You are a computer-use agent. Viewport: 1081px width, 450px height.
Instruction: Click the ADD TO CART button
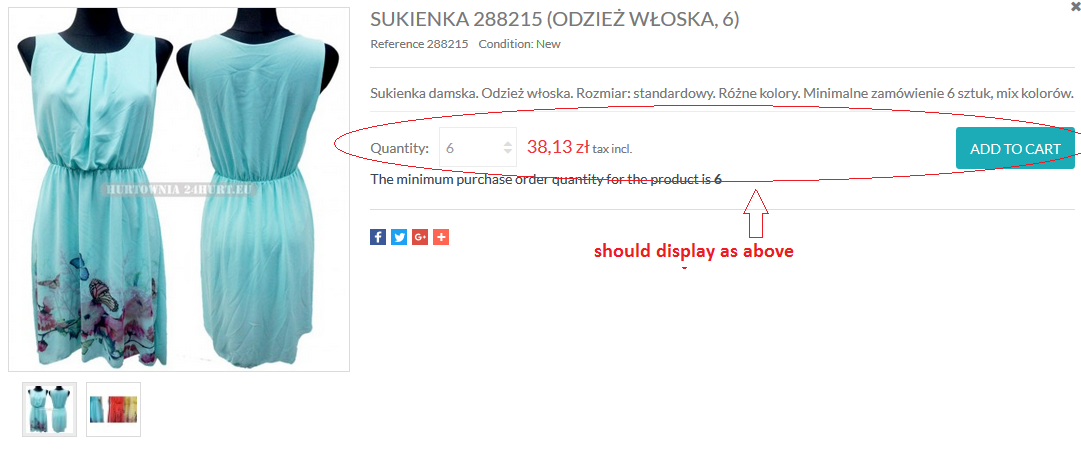[1015, 148]
